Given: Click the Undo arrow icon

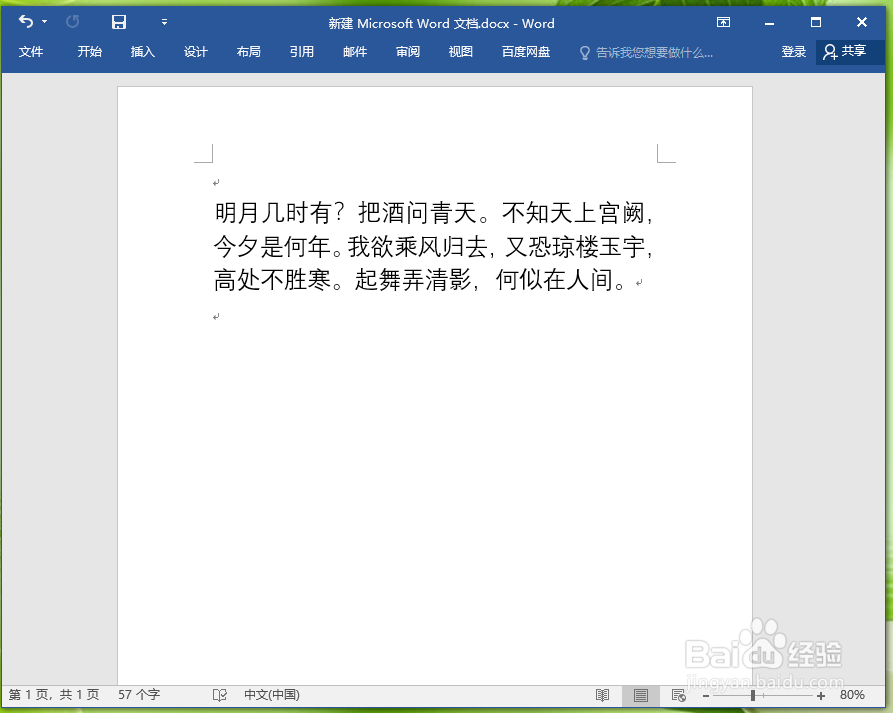Looking at the screenshot, I should pos(26,22).
